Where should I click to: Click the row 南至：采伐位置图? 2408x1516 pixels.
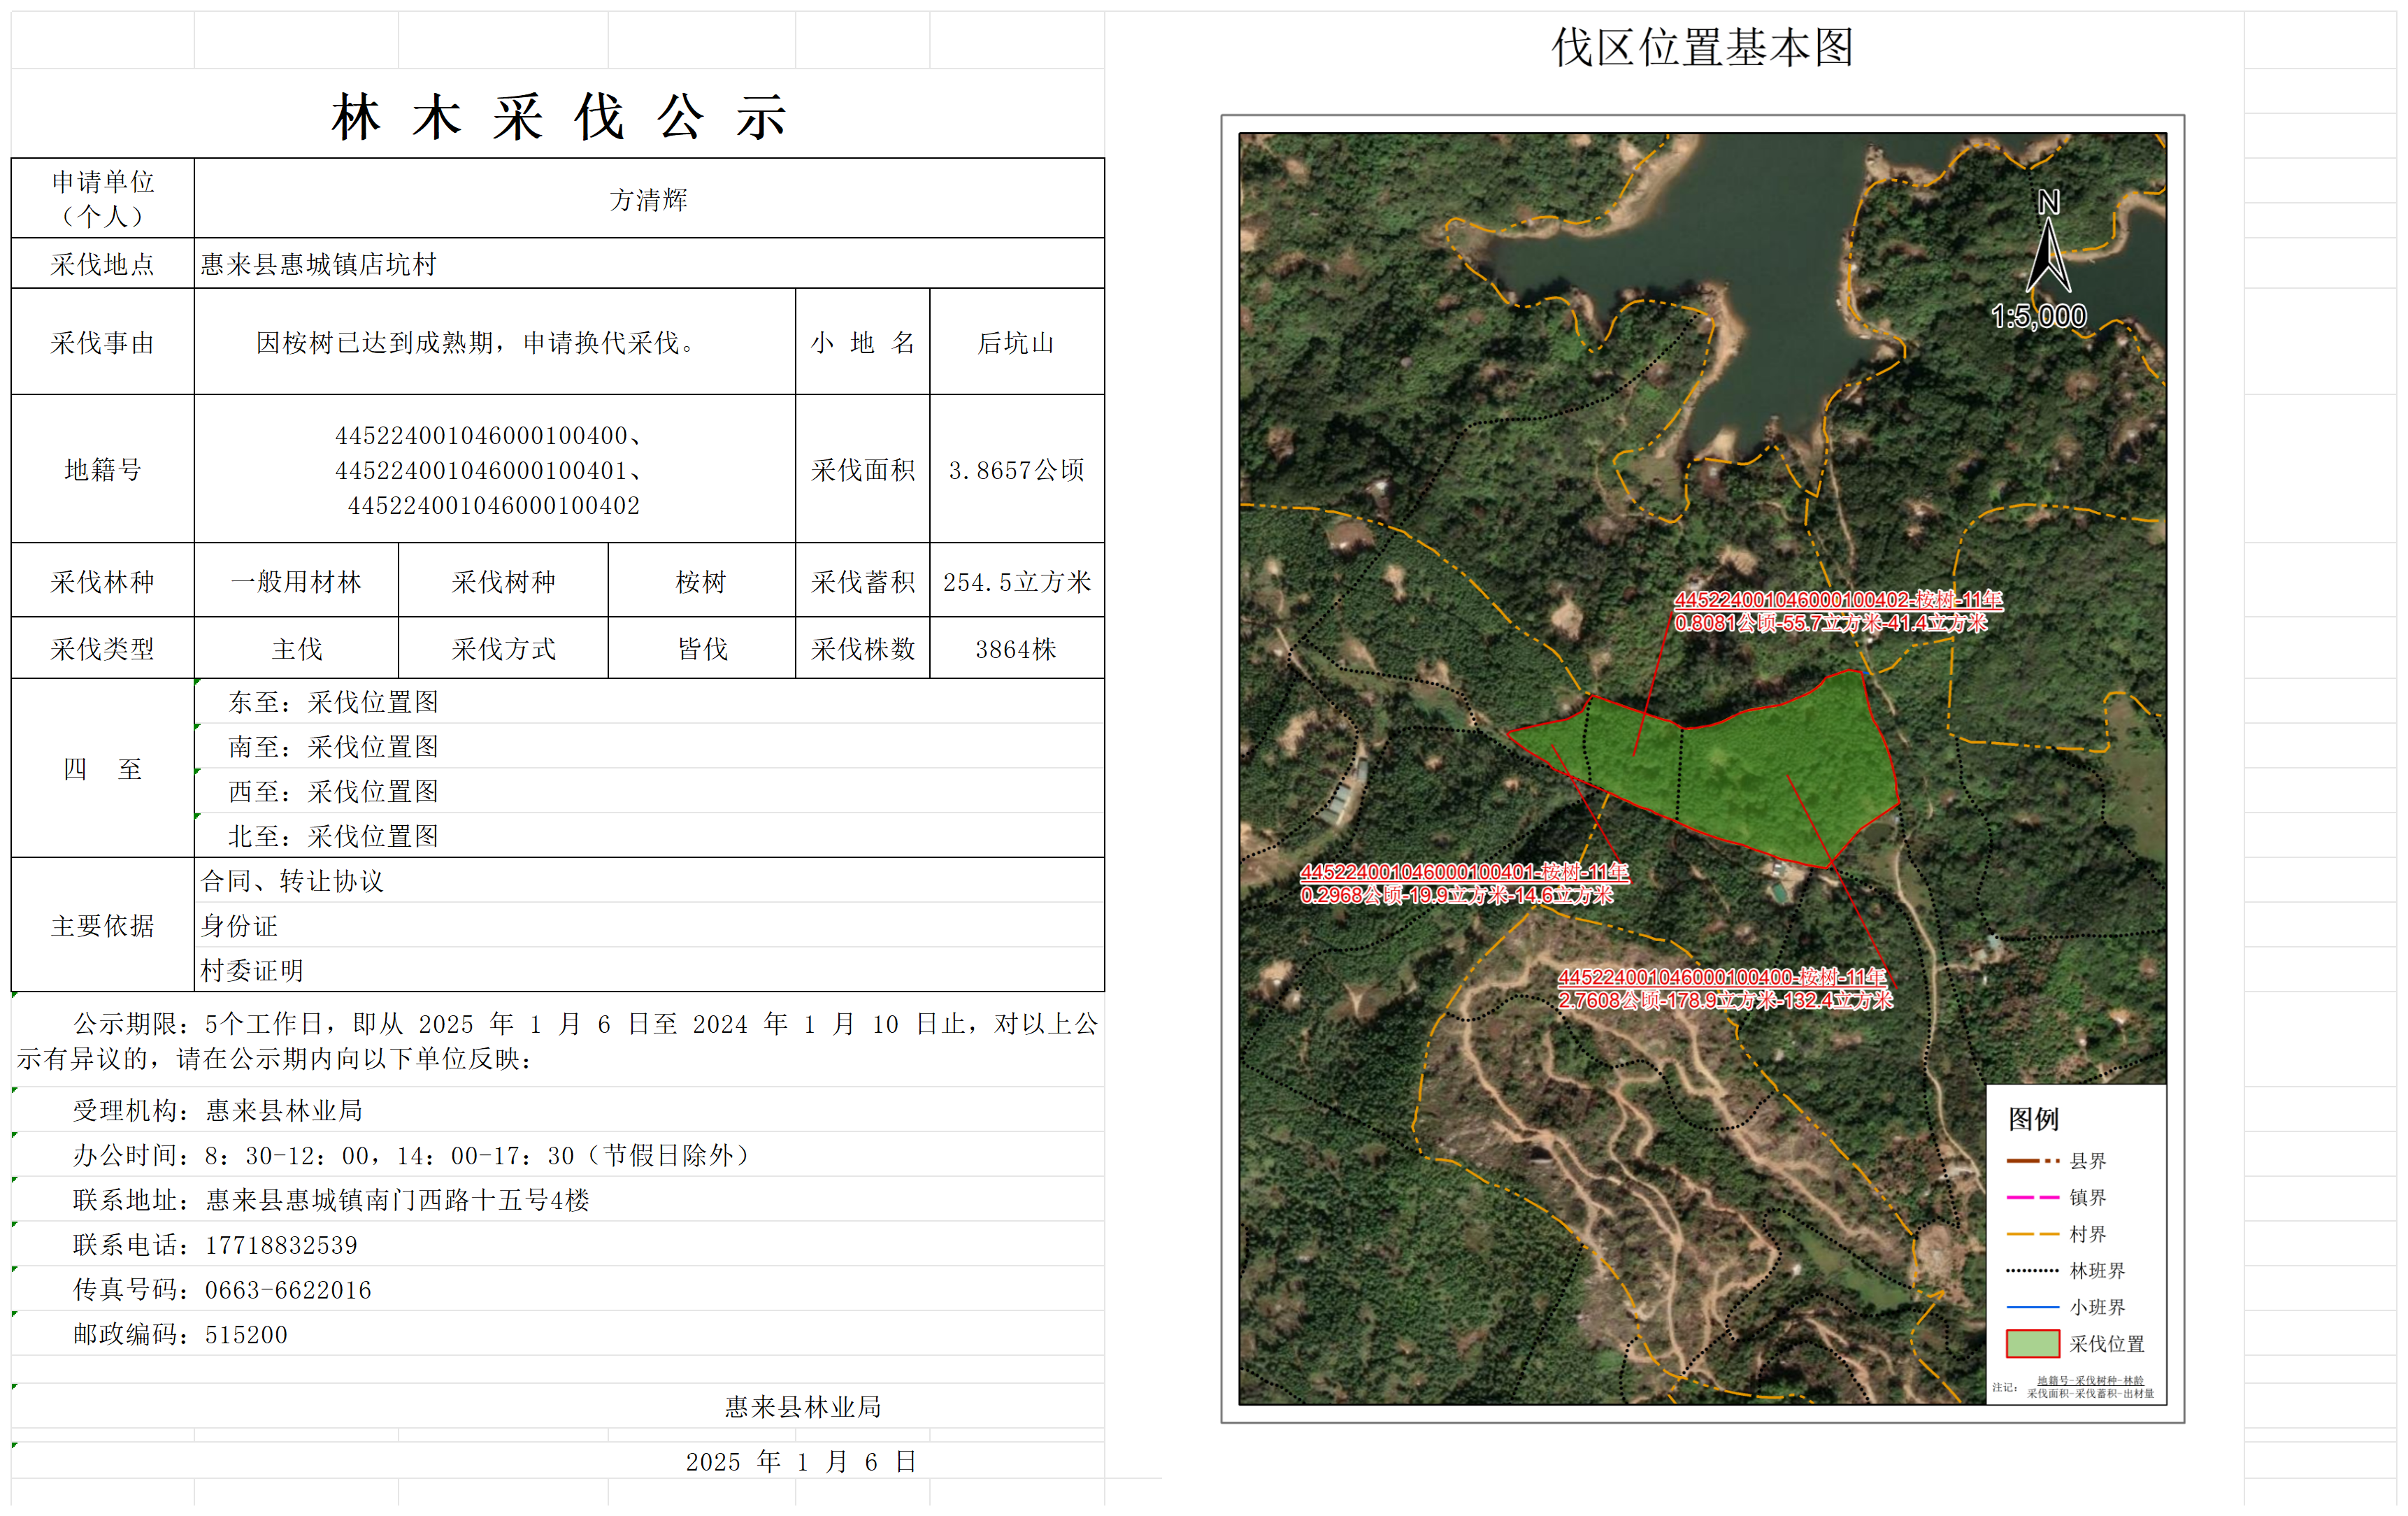pyautogui.click(x=649, y=746)
